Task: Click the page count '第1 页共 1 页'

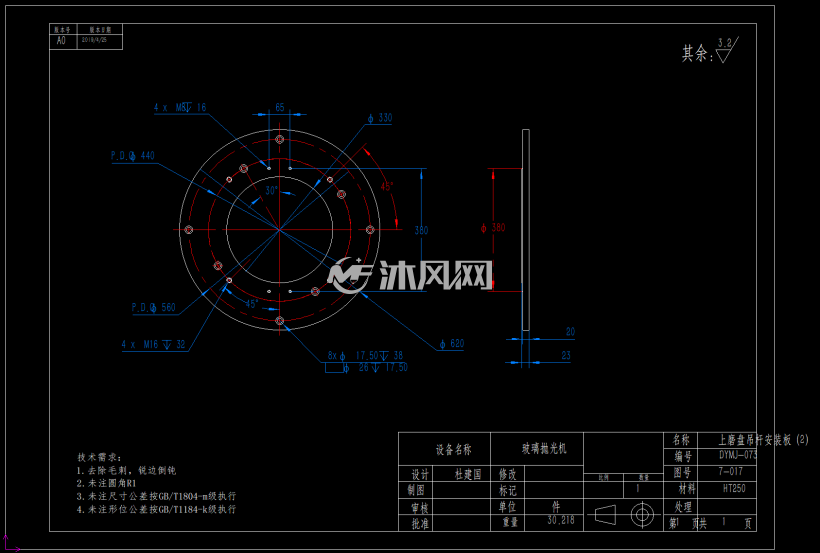Action: [711, 523]
